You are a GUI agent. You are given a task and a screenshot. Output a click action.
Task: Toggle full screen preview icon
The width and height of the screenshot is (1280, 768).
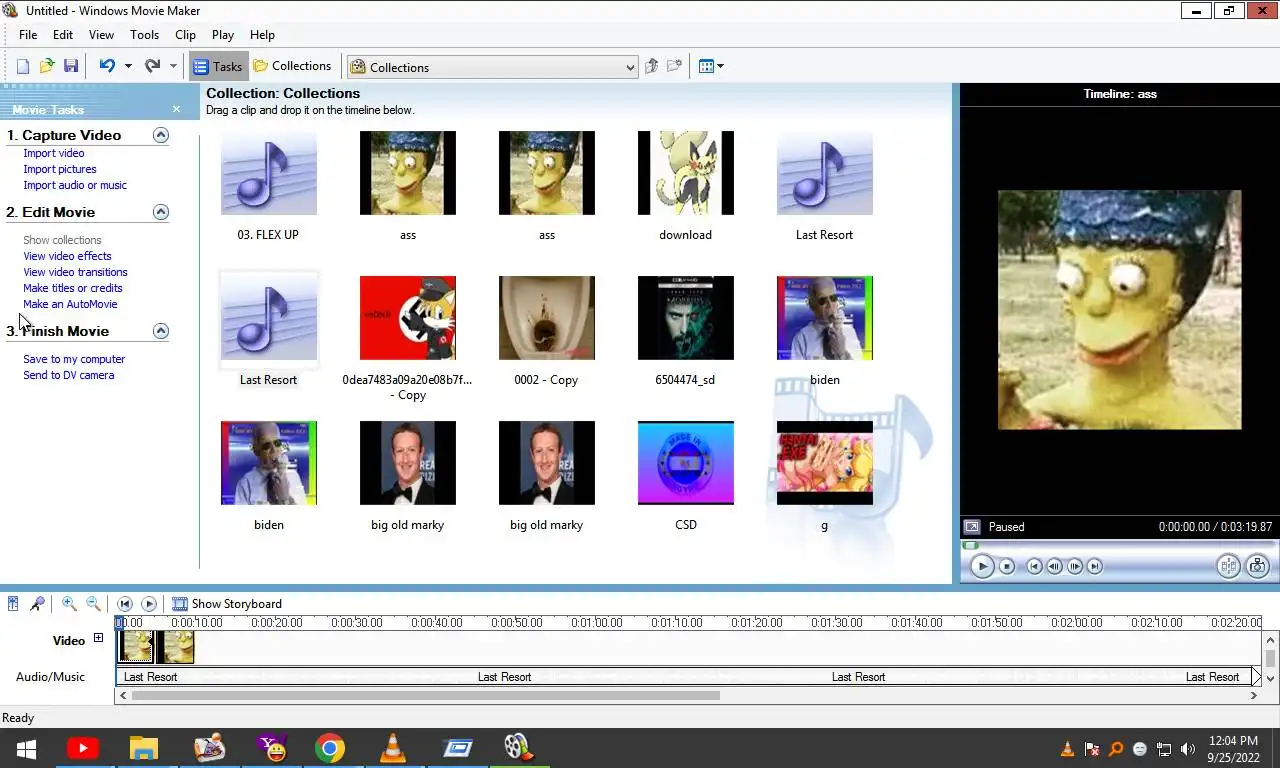[x=971, y=526]
